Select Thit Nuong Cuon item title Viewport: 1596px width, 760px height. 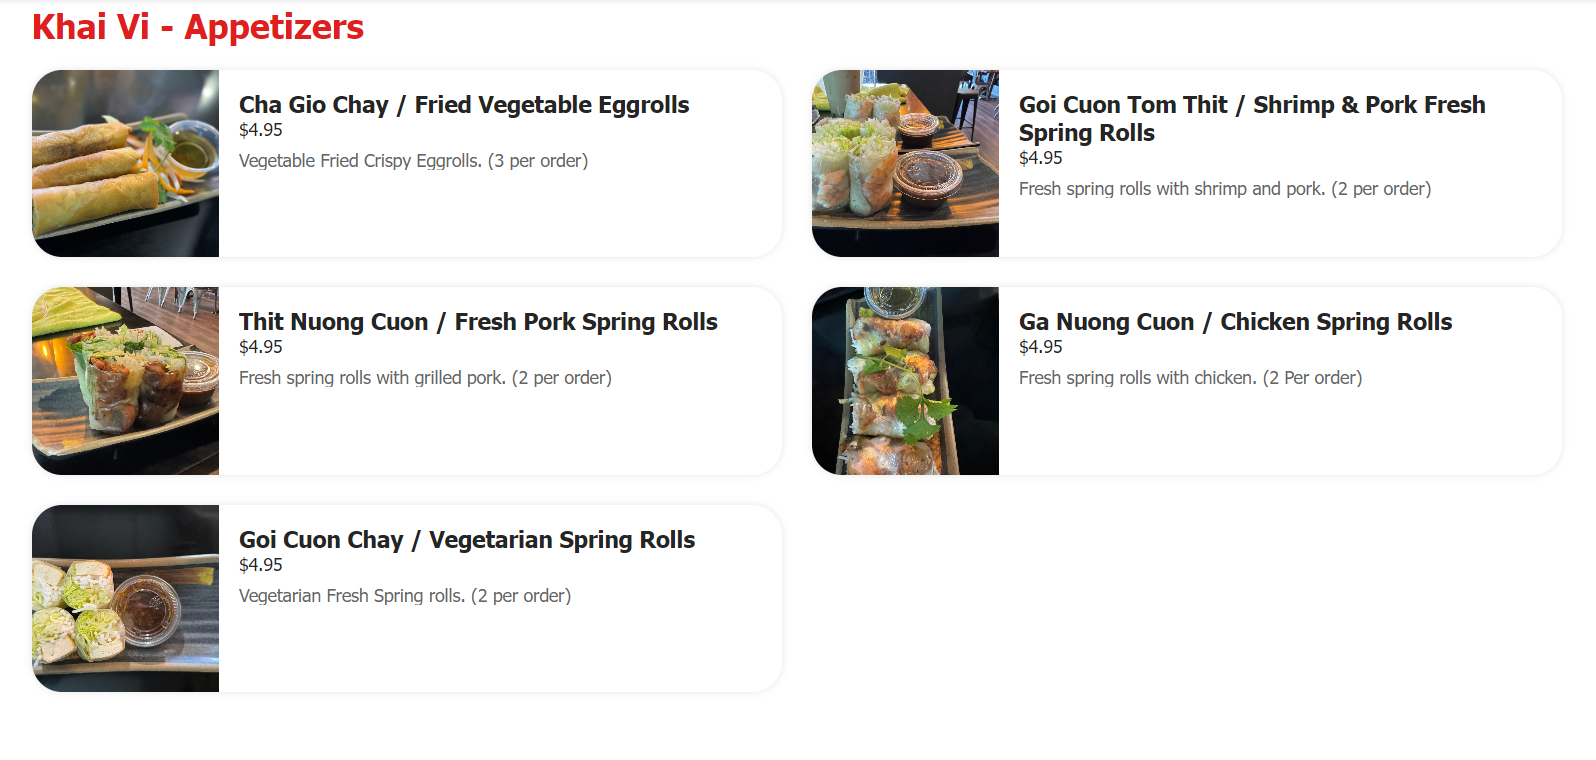coord(478,322)
